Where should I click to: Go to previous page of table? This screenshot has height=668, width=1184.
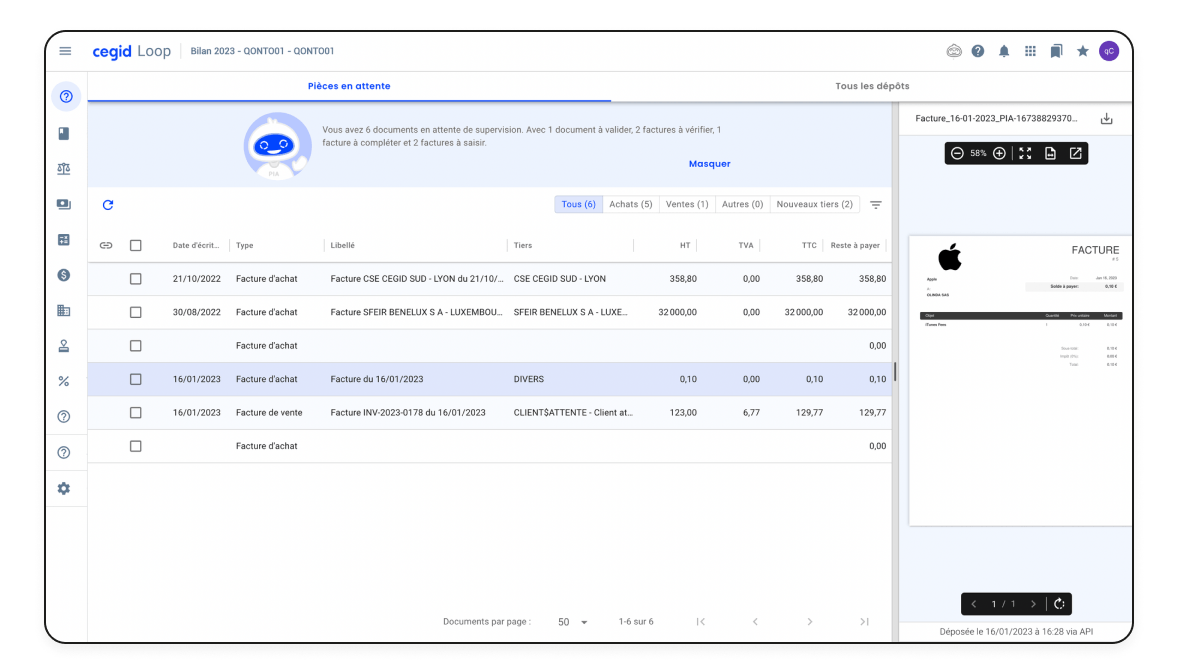[755, 622]
